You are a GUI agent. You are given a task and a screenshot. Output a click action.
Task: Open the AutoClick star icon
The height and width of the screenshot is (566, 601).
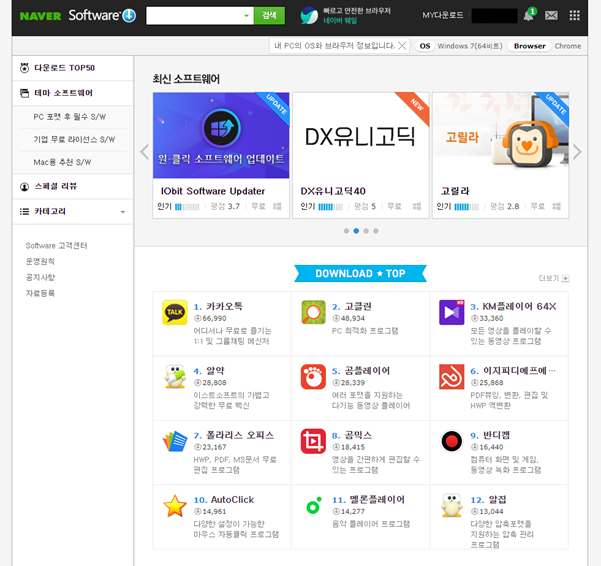click(175, 505)
